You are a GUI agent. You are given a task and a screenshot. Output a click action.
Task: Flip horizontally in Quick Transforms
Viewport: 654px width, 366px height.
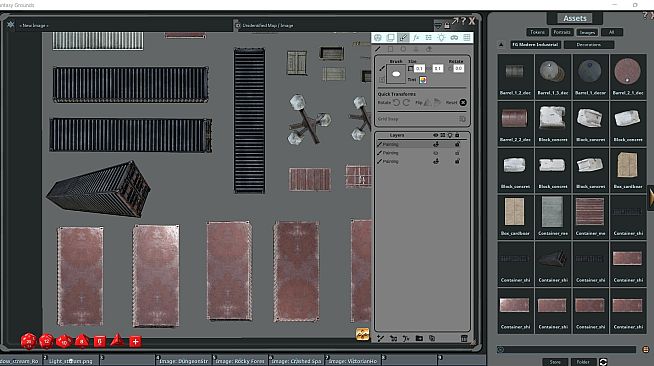[428, 103]
